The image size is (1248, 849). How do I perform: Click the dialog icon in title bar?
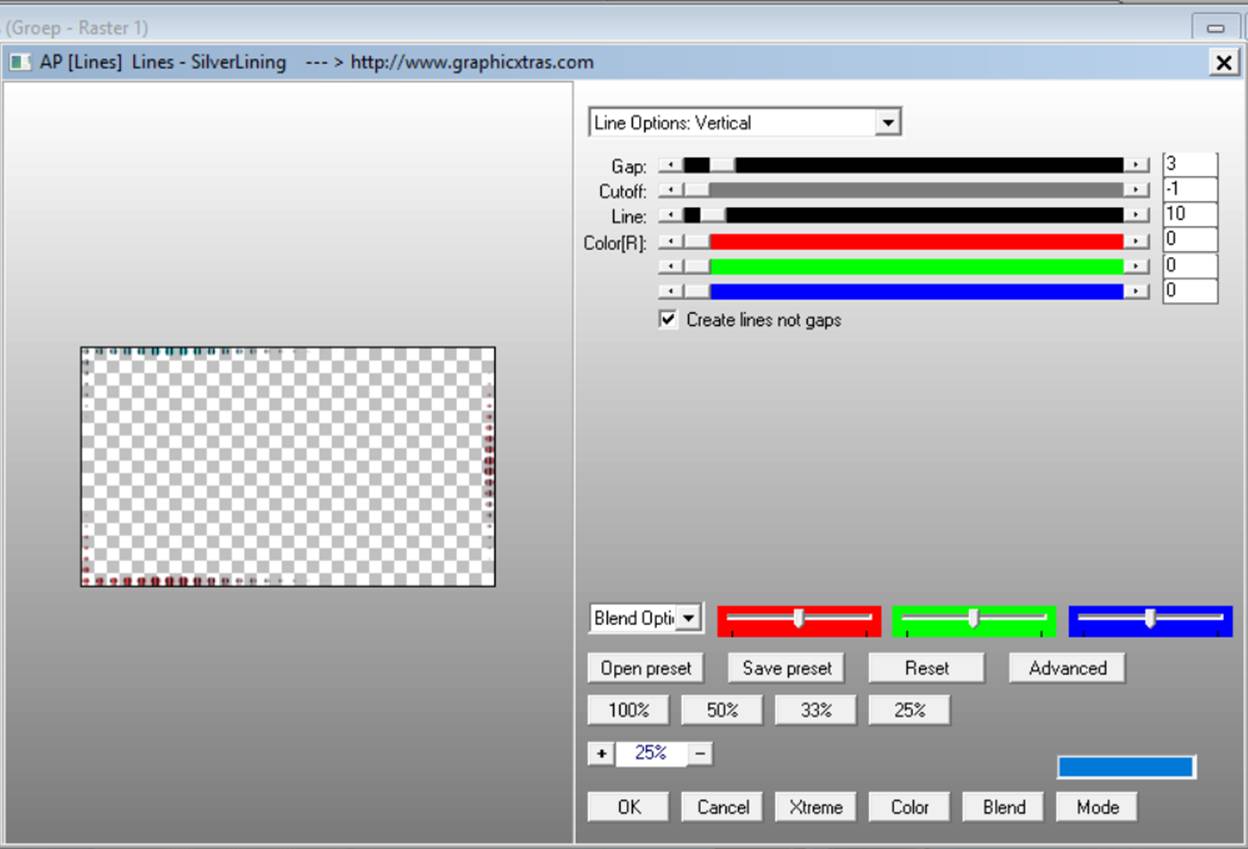(20, 62)
